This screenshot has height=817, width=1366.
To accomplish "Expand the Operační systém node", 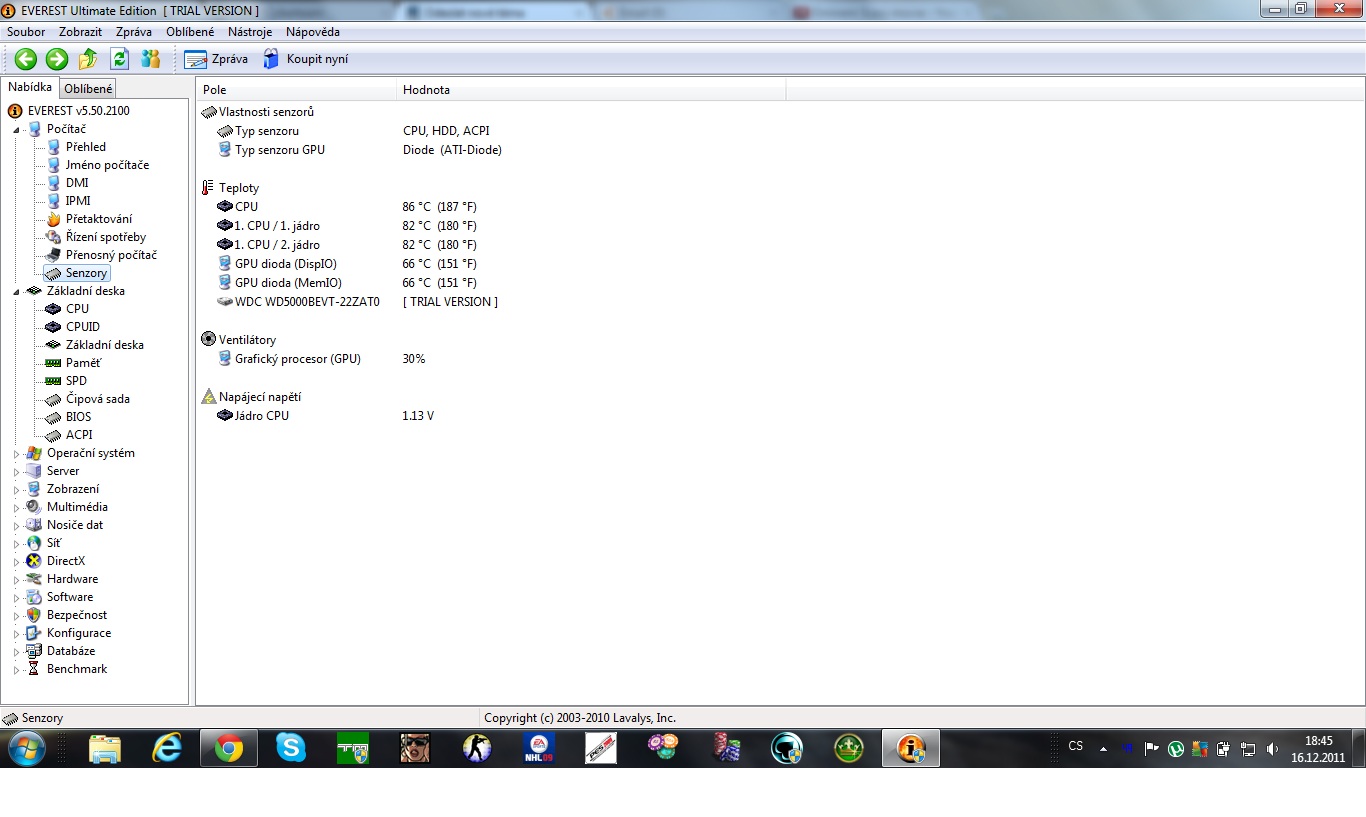I will 16,453.
